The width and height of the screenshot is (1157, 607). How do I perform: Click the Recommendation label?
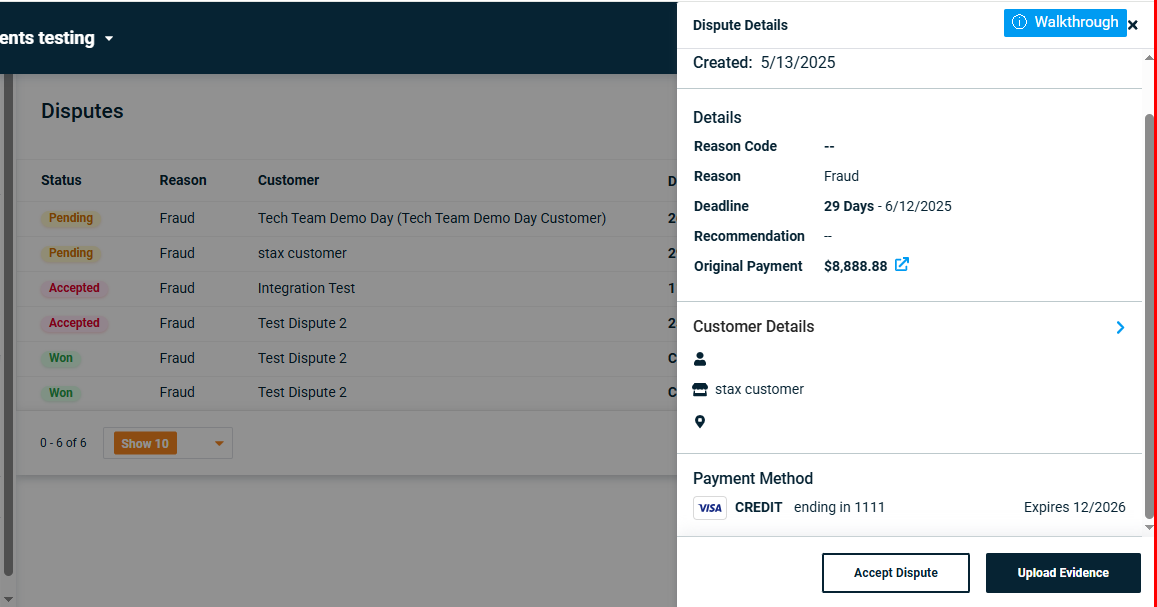tap(749, 236)
